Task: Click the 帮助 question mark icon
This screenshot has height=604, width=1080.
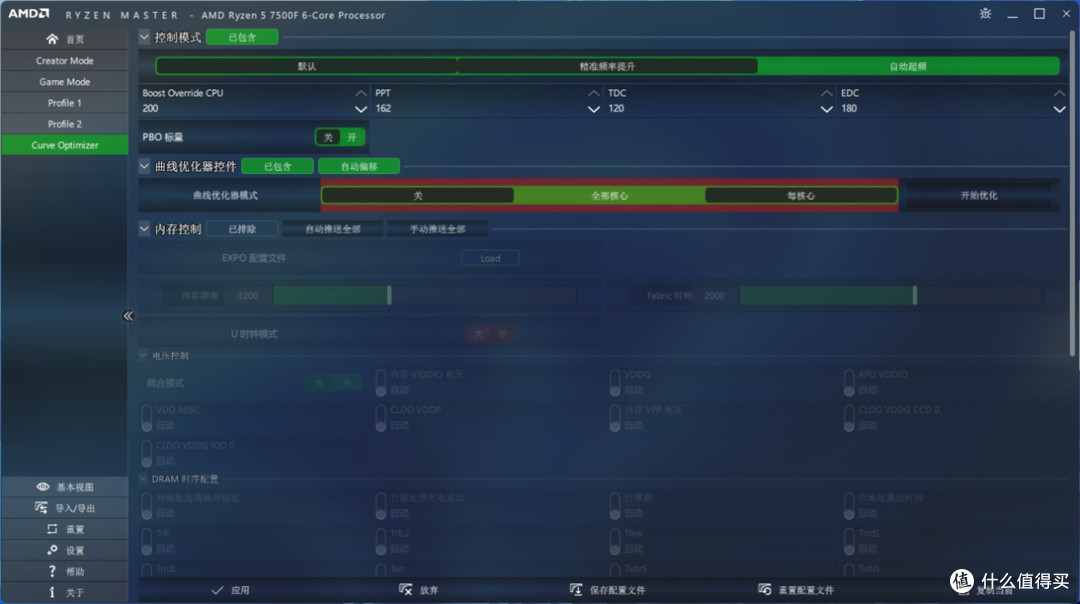Action: point(52,571)
